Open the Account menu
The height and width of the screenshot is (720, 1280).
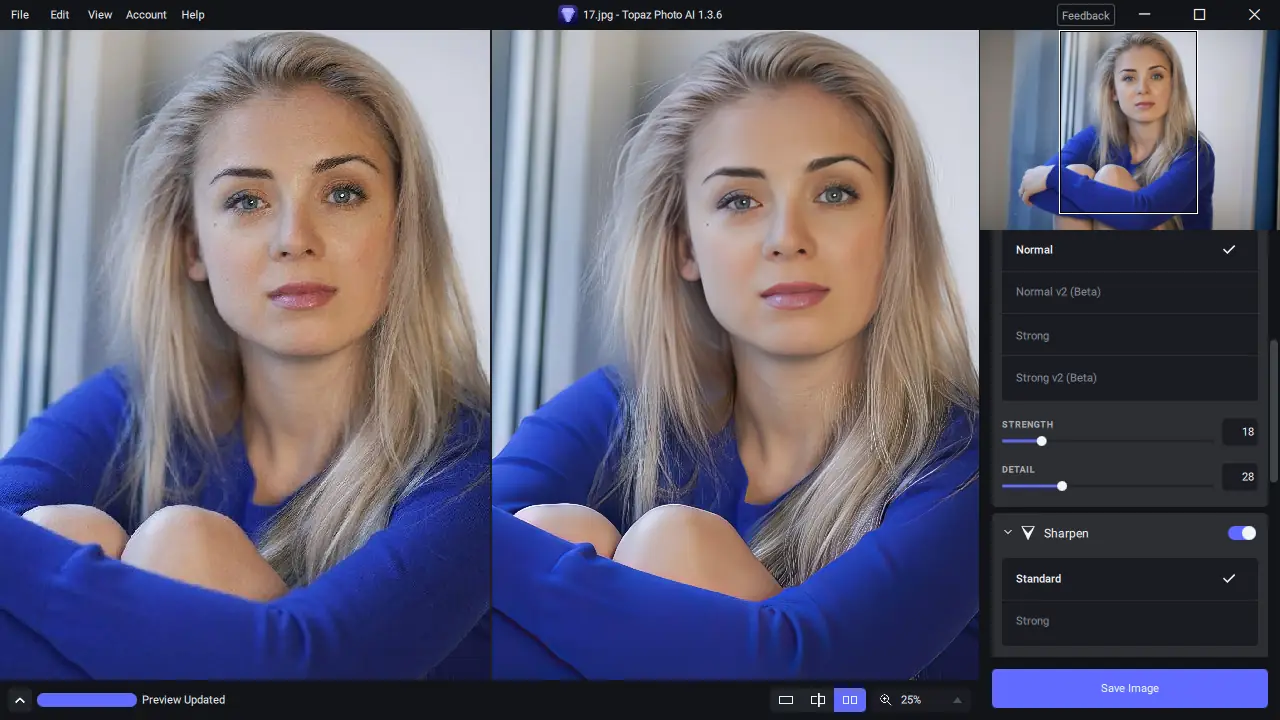click(x=146, y=15)
